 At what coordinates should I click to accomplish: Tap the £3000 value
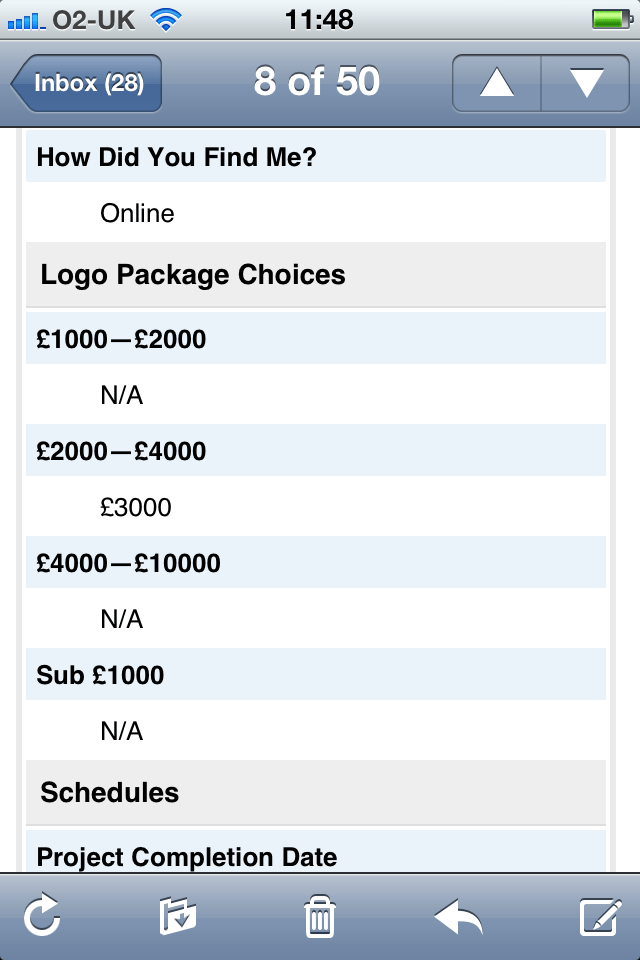[x=136, y=508]
